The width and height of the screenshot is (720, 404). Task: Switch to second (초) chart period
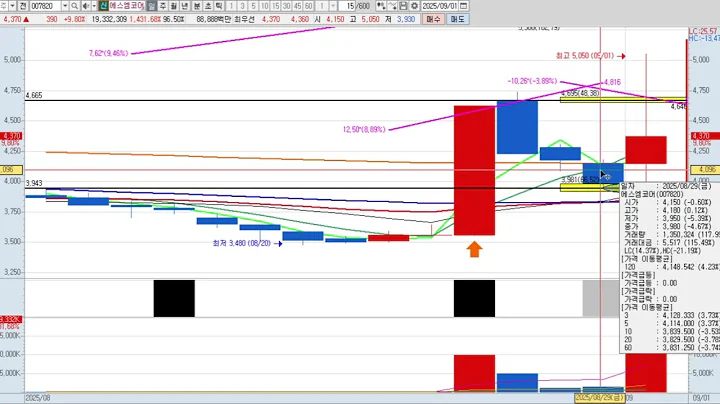click(208, 6)
